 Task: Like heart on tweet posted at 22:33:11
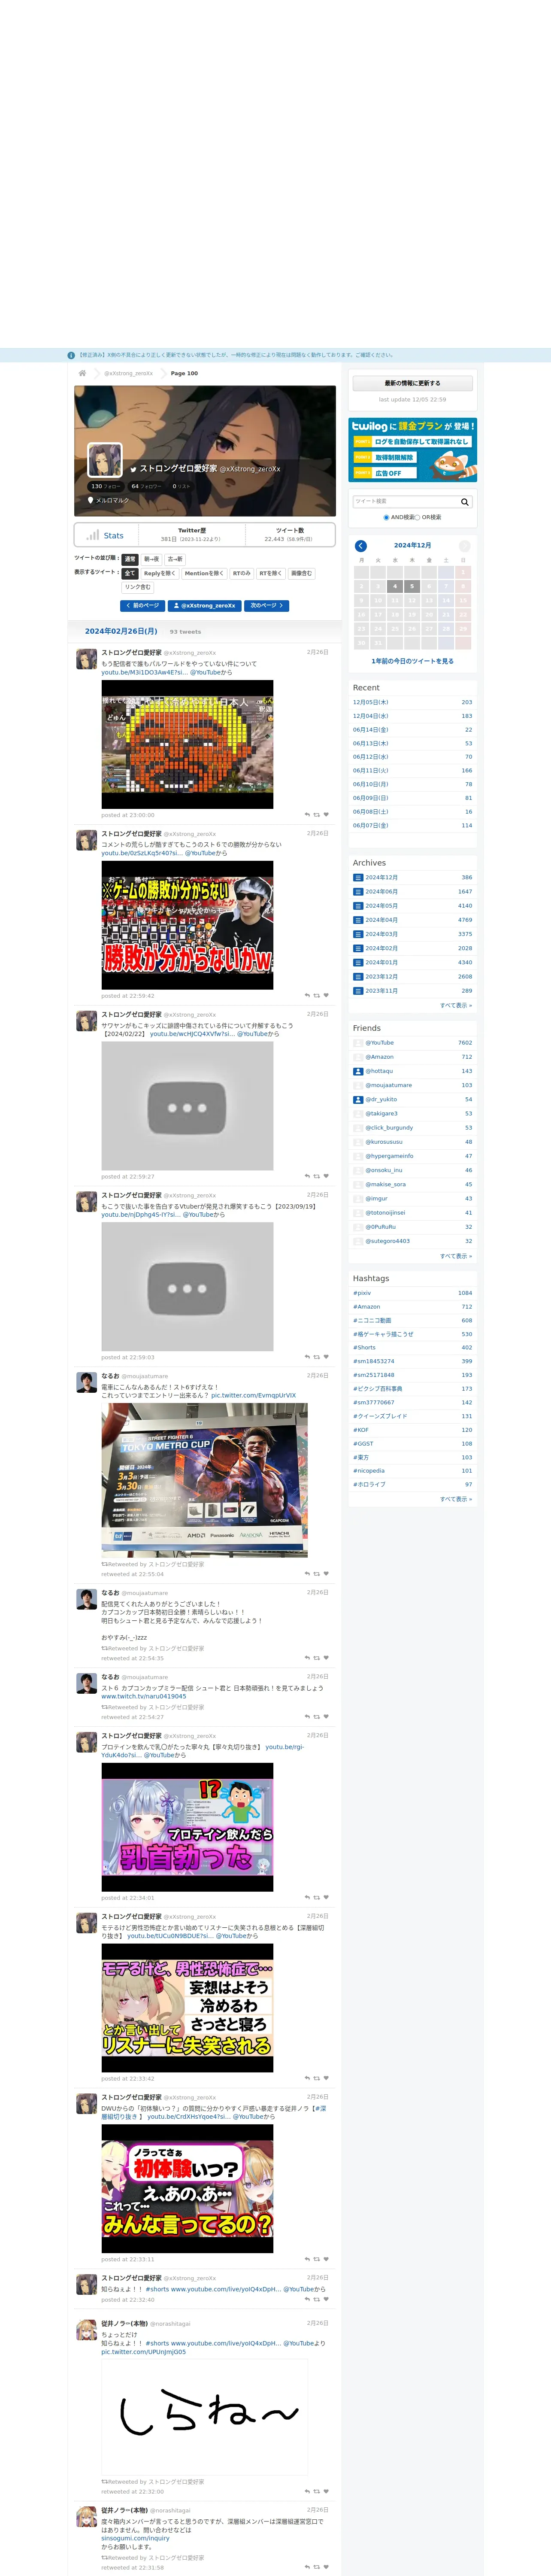click(x=326, y=2260)
